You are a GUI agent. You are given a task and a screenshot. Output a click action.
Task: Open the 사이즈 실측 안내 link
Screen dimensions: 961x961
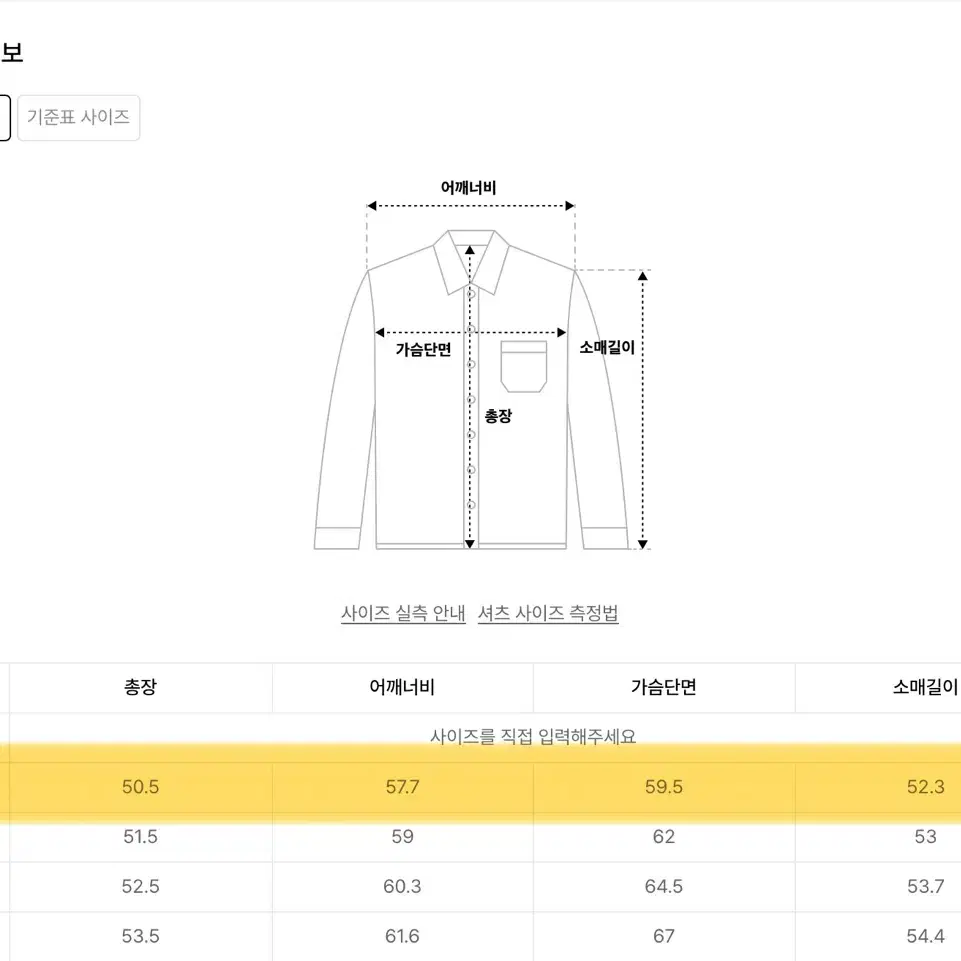pyautogui.click(x=403, y=613)
